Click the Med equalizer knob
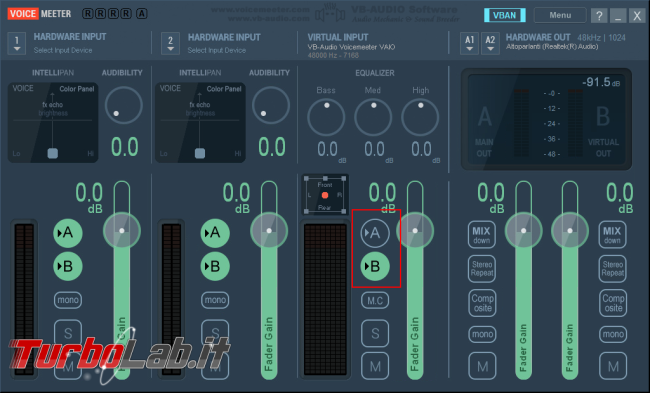Image resolution: width=650 pixels, height=393 pixels. coord(373,117)
